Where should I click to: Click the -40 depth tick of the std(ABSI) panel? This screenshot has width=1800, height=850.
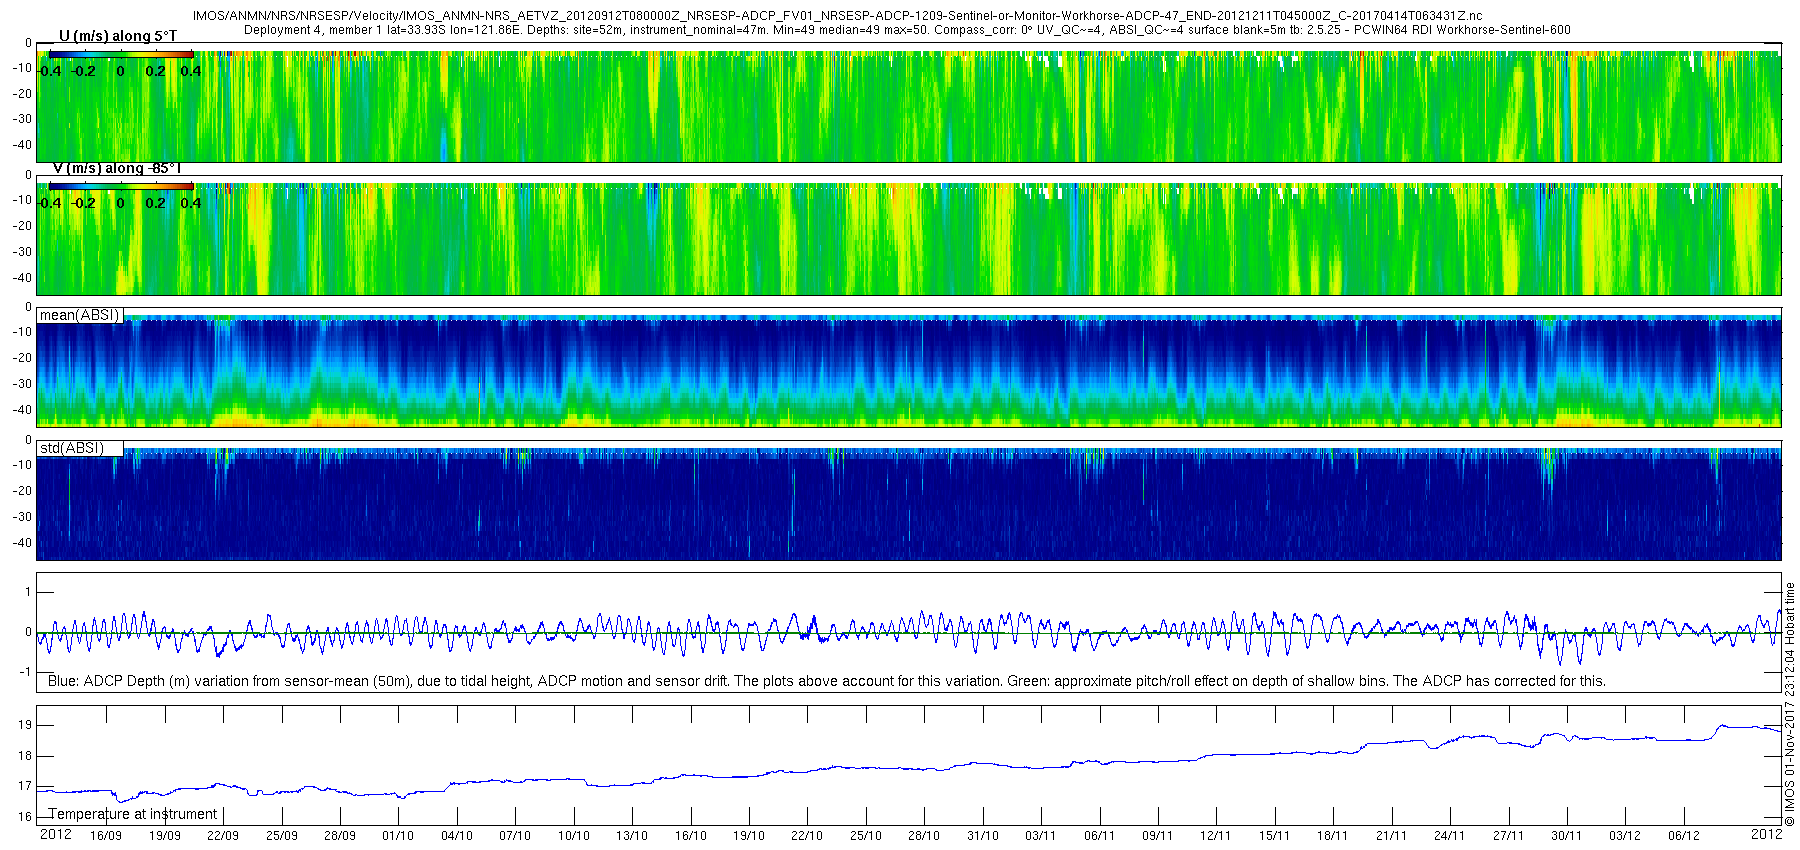click(x=21, y=543)
